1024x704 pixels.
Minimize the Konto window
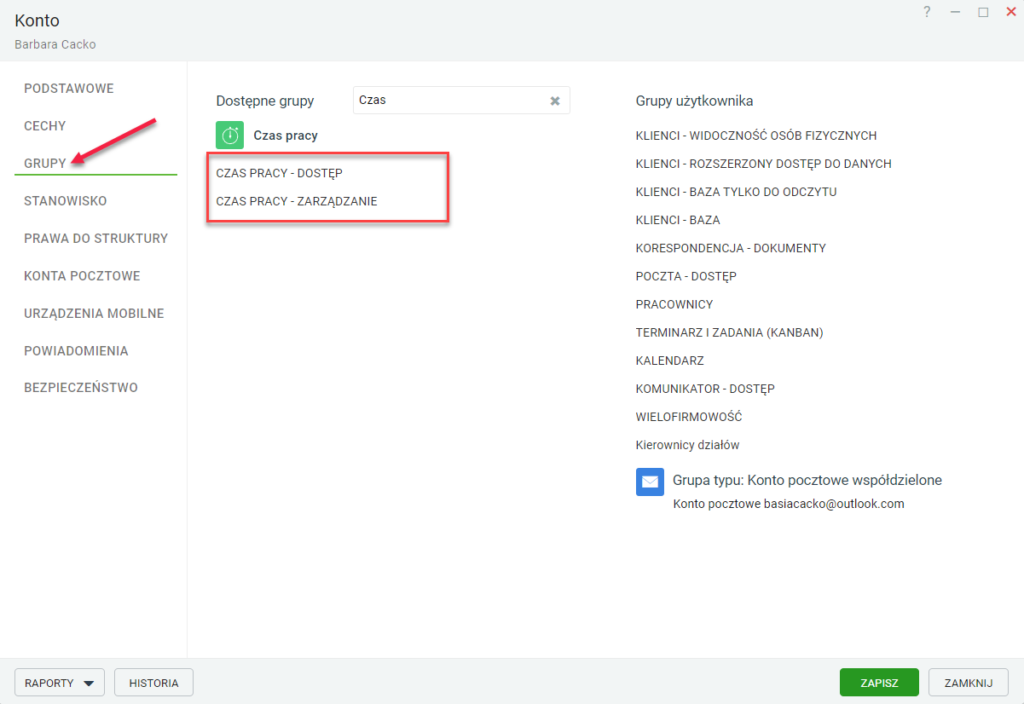pyautogui.click(x=955, y=12)
